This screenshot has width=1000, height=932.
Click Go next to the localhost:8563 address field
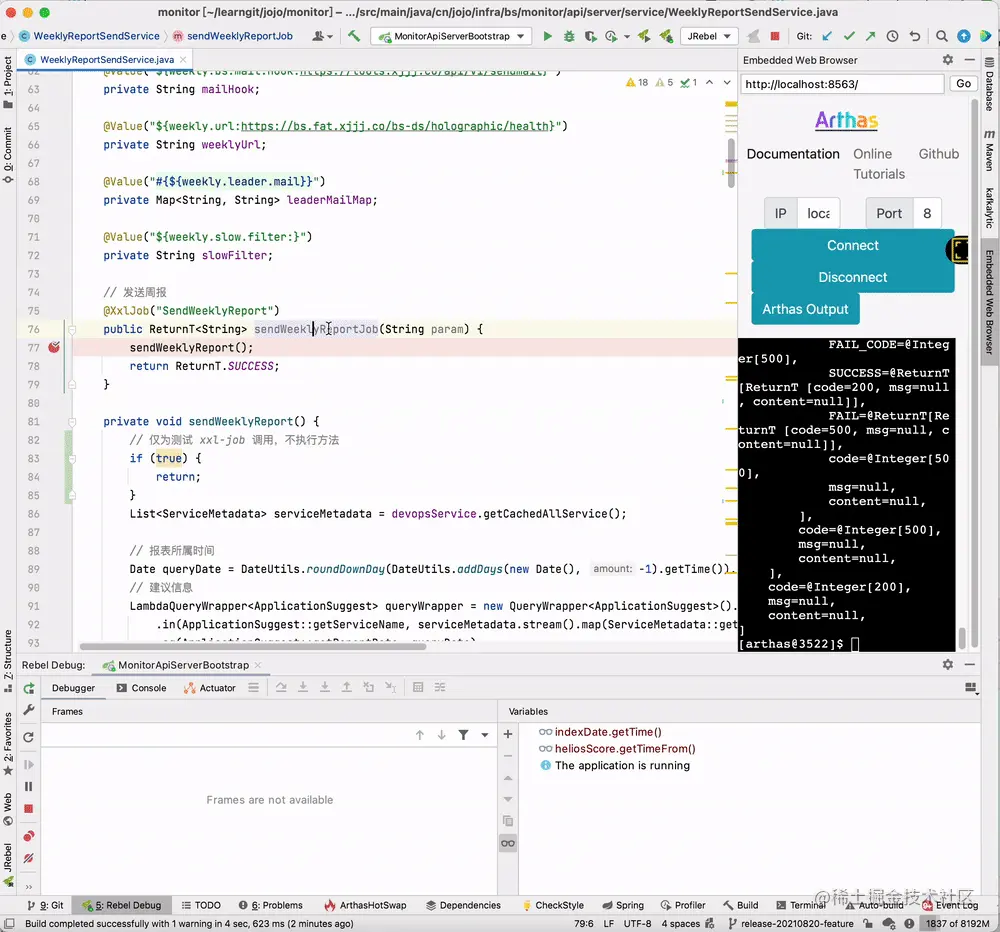(x=961, y=84)
